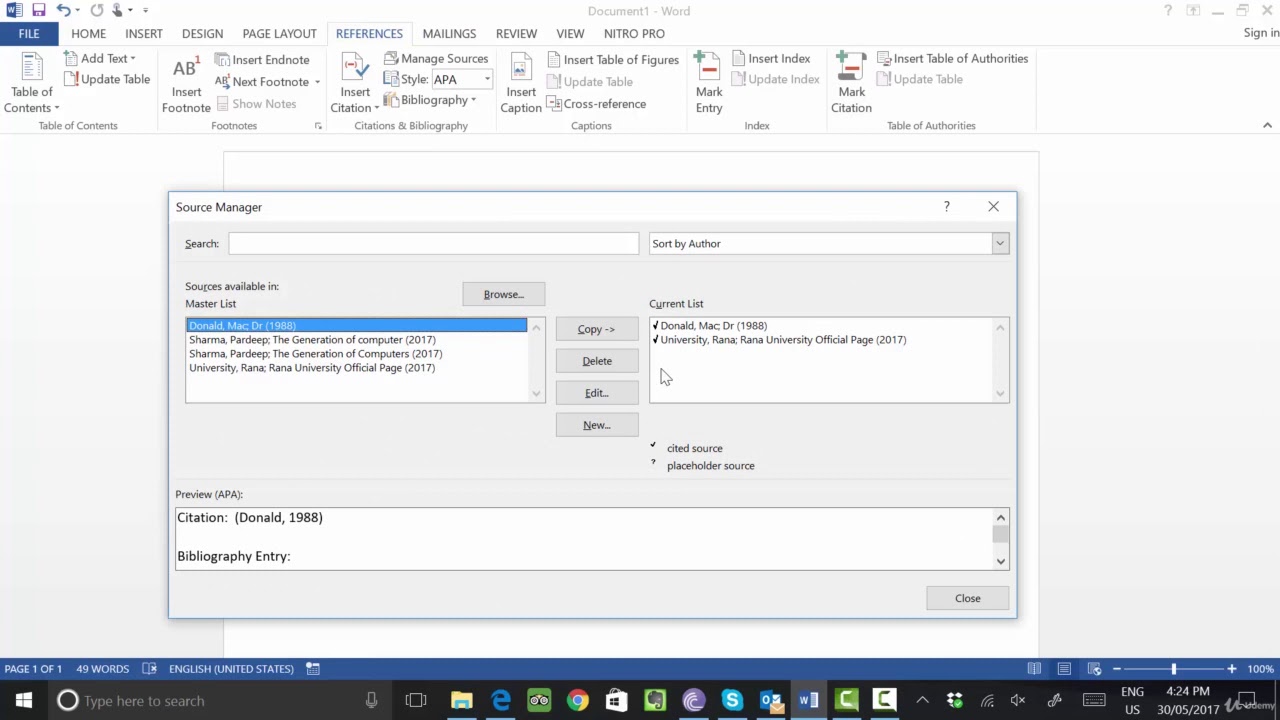Close the Source Manager with Close button
This screenshot has width=1280, height=720.
[x=967, y=598]
